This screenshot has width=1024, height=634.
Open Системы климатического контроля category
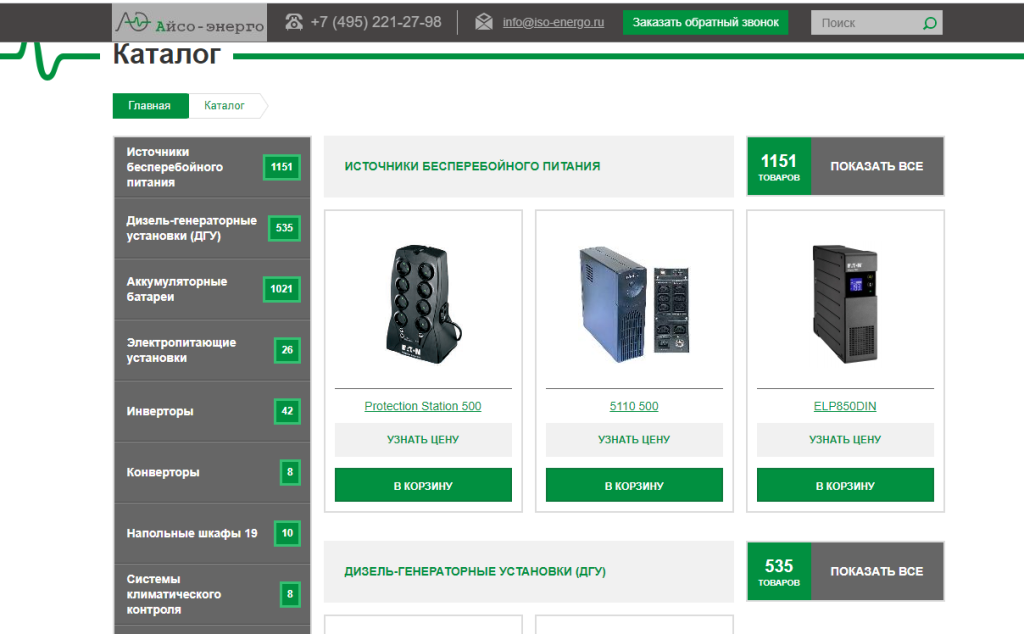212,594
